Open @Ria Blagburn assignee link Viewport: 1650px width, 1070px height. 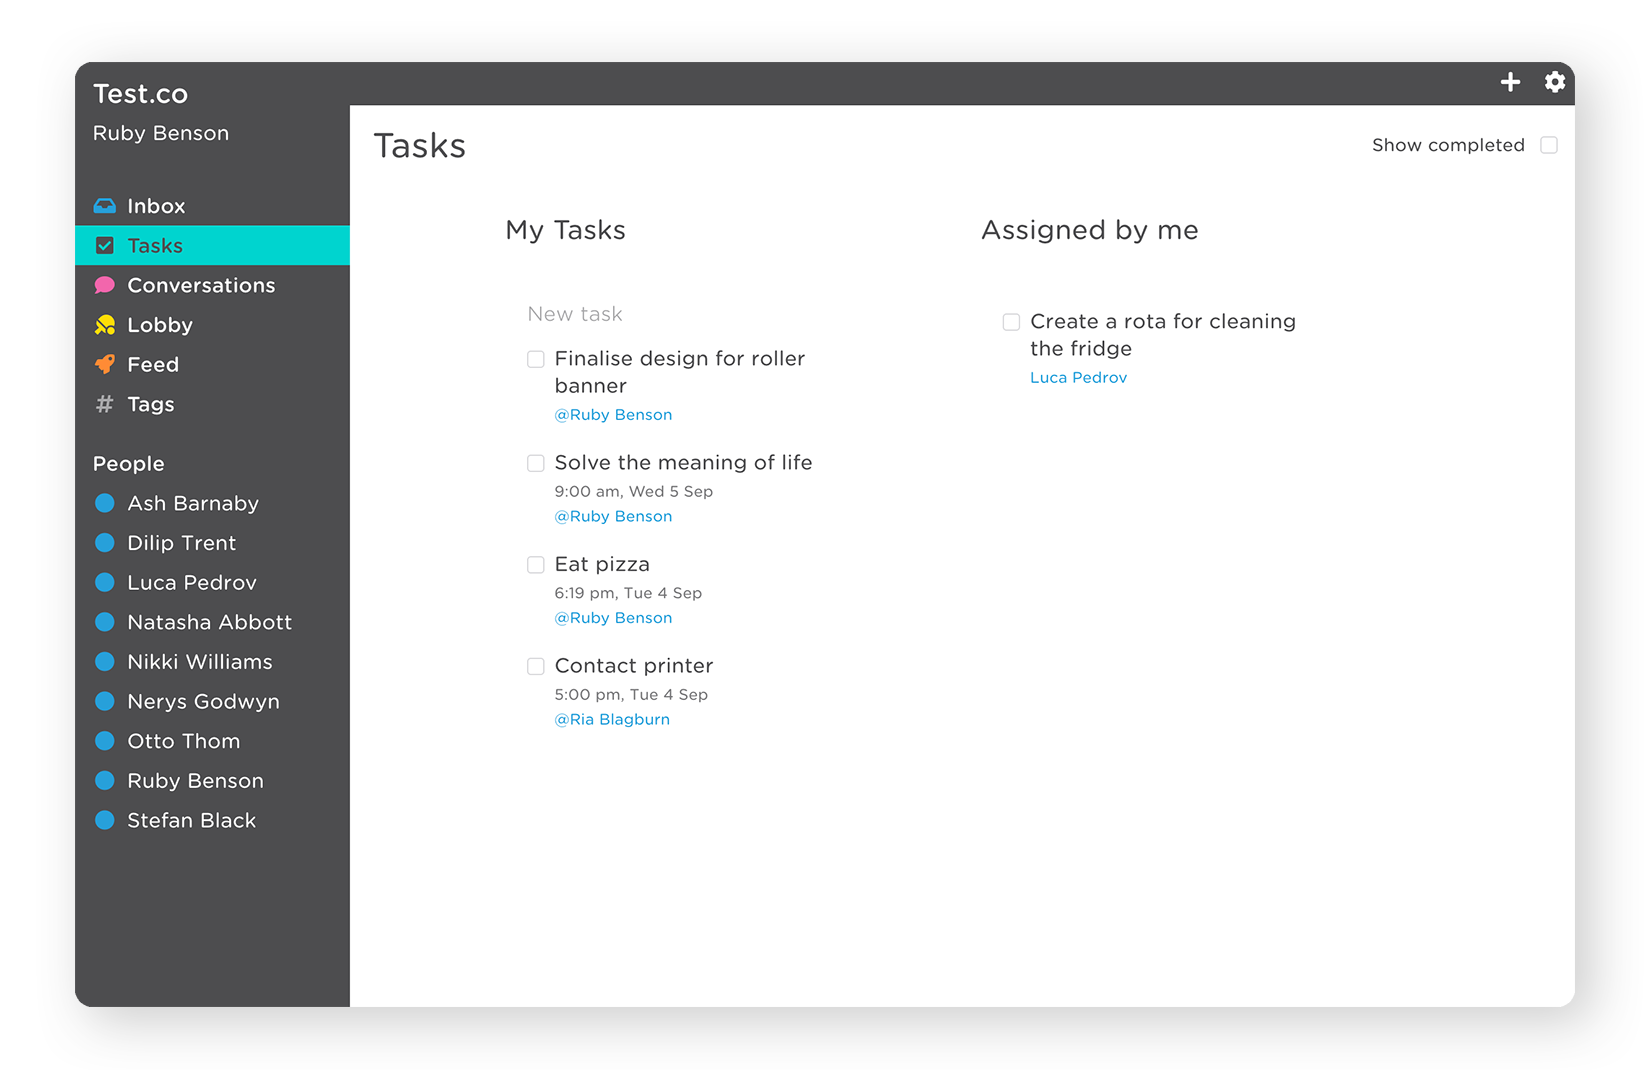pos(612,720)
